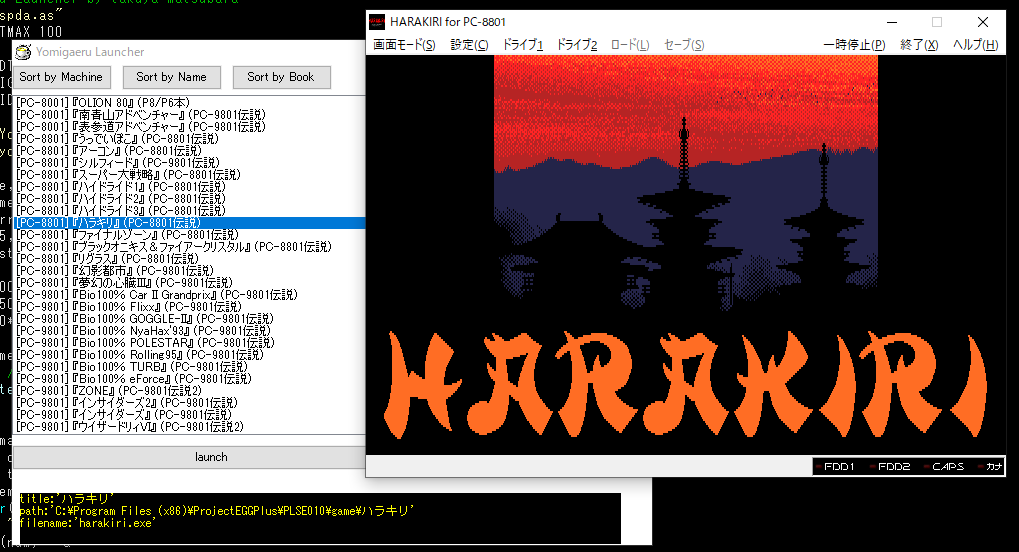Viewport: 1019px width, 552px height.
Task: Select the highlighted 『ハラキリ』 list entry
Action: (x=189, y=223)
